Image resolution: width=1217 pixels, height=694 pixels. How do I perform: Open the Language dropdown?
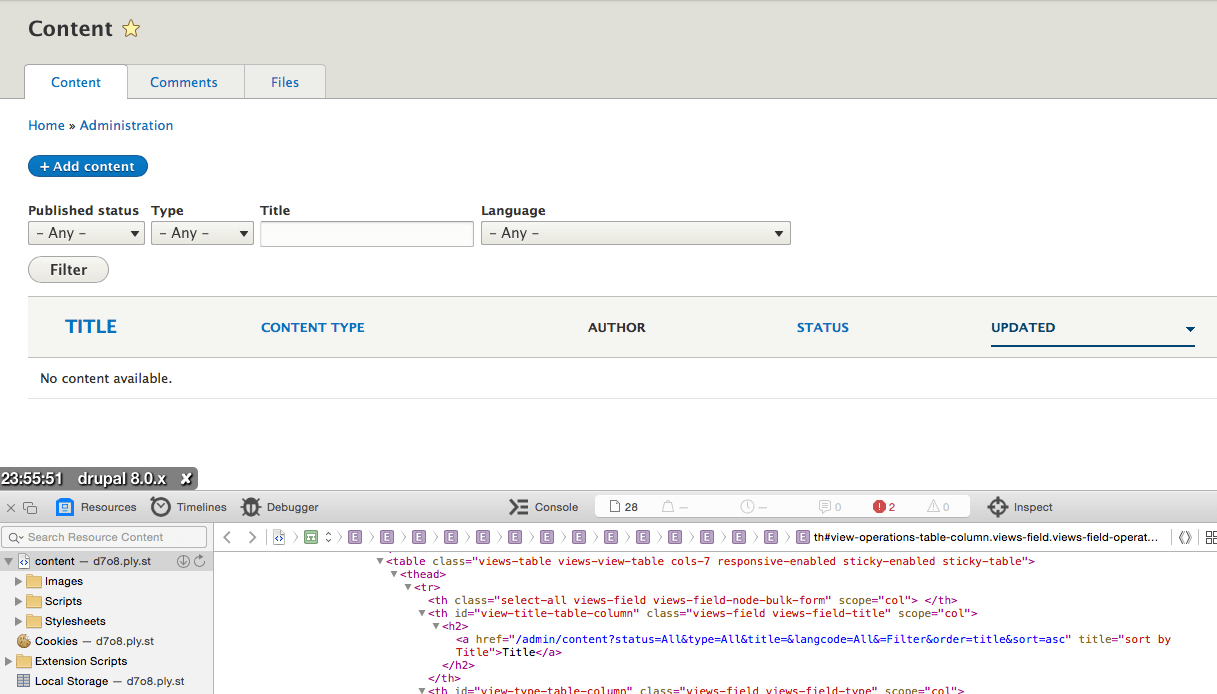click(x=636, y=233)
